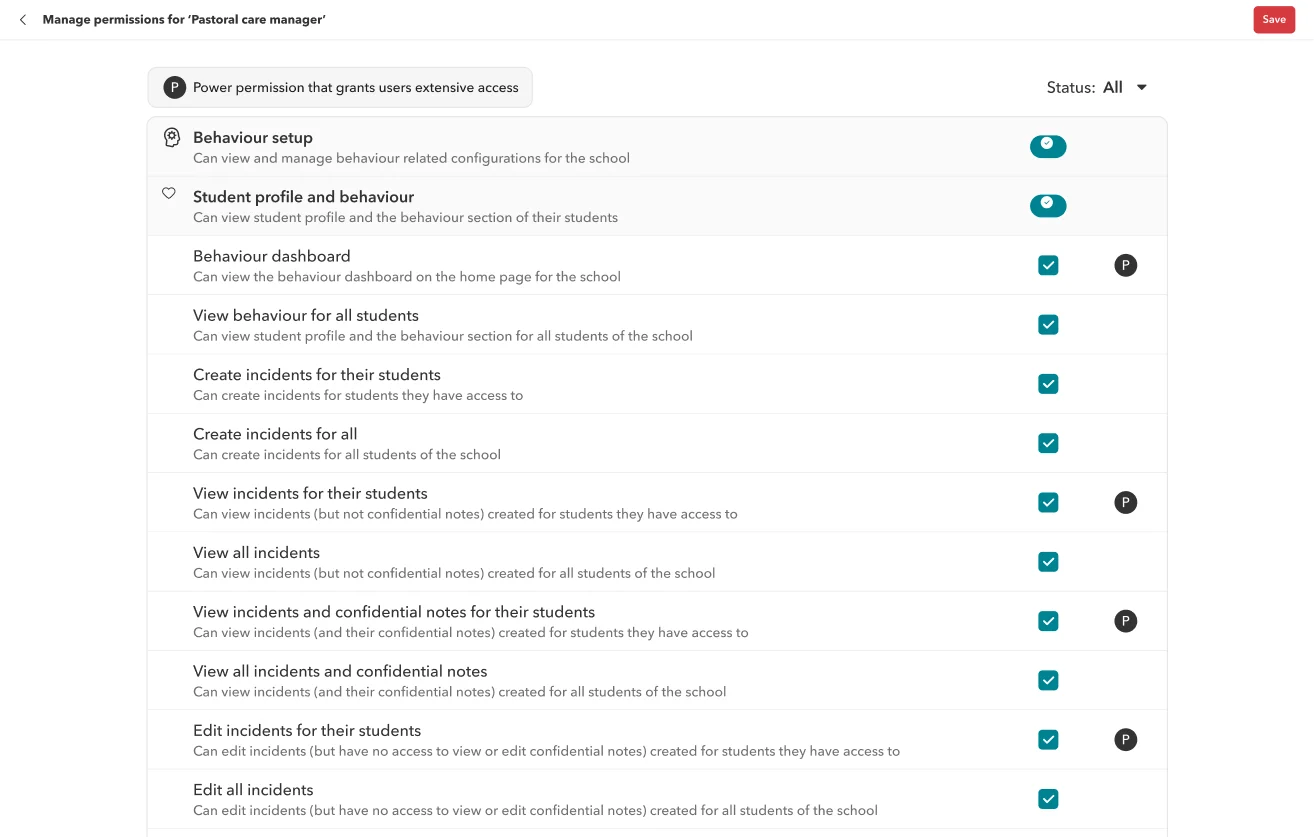Uncheck View all incidents and confidential notes

click(1048, 680)
